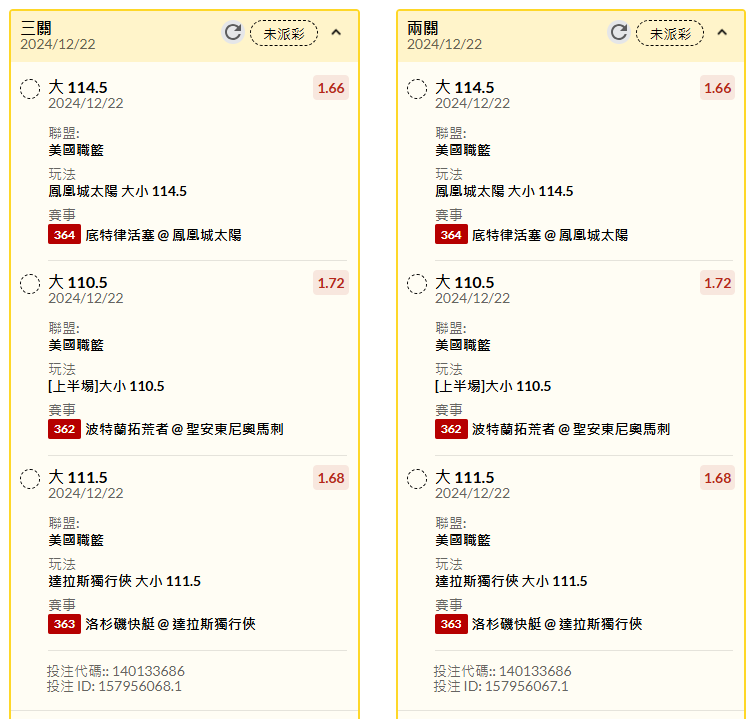The image size is (748, 719).
Task: Click odds 1.68 badge in 三關 card
Action: [x=331, y=478]
